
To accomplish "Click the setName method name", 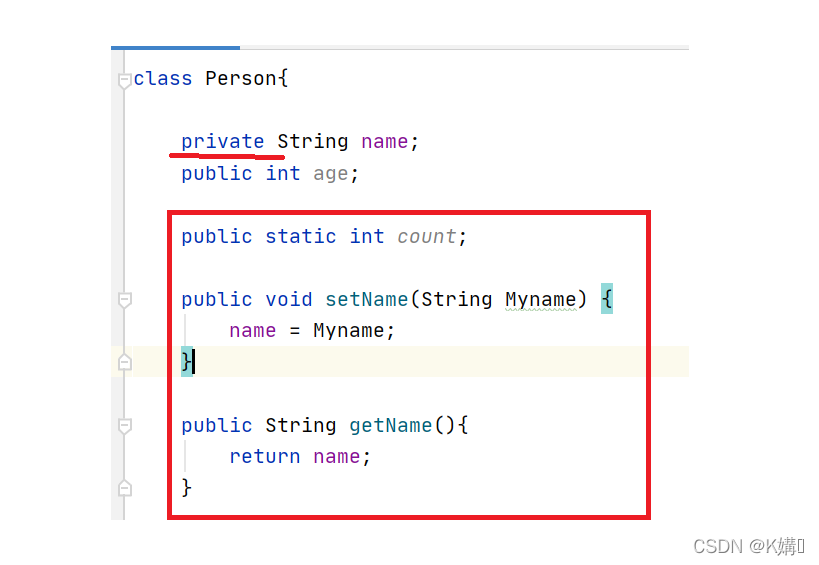I will 366,299.
